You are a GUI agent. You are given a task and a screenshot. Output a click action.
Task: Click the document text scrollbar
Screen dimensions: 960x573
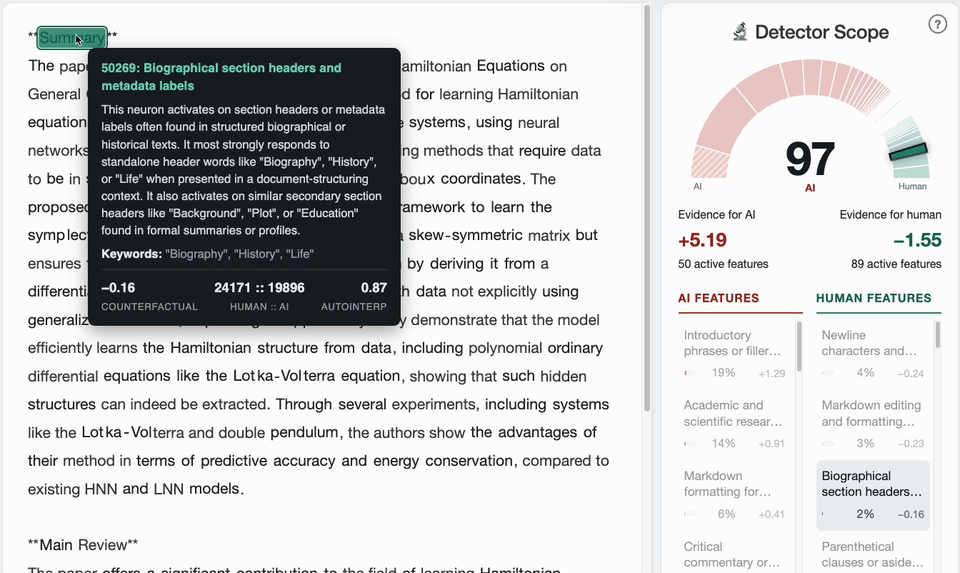[647, 208]
